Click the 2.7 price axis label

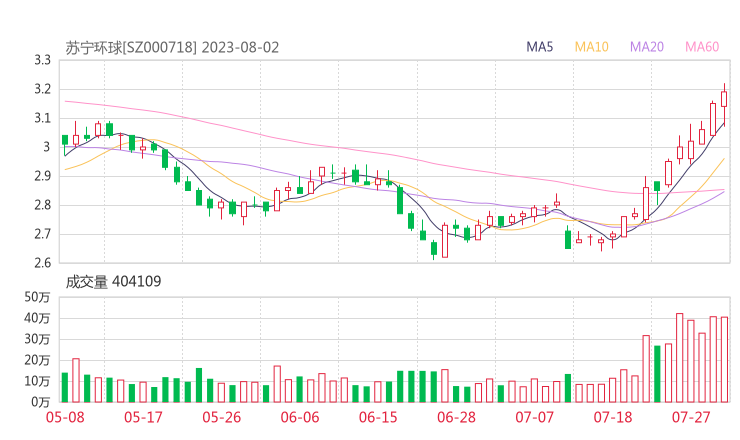pos(42,234)
